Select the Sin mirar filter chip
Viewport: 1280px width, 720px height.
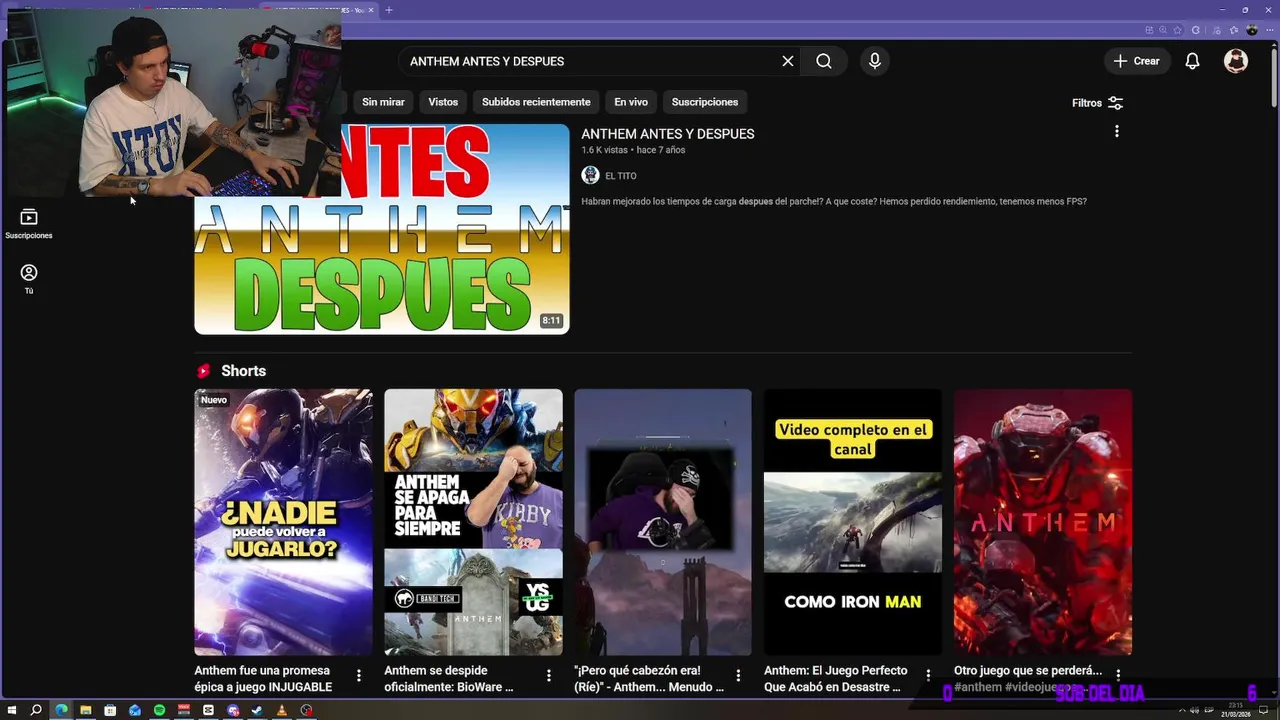pyautogui.click(x=383, y=102)
